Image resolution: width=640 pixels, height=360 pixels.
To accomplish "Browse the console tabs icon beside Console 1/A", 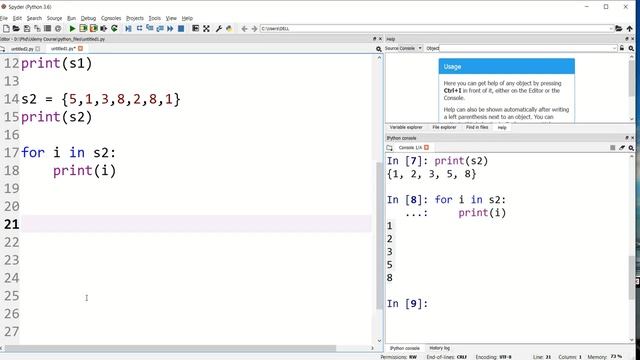I will pyautogui.click(x=389, y=148).
